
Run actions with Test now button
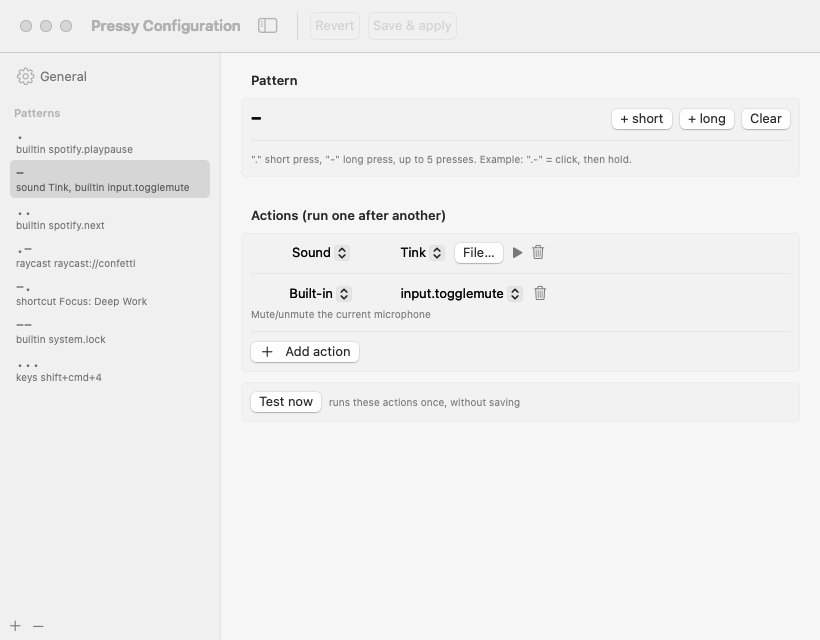(x=286, y=402)
